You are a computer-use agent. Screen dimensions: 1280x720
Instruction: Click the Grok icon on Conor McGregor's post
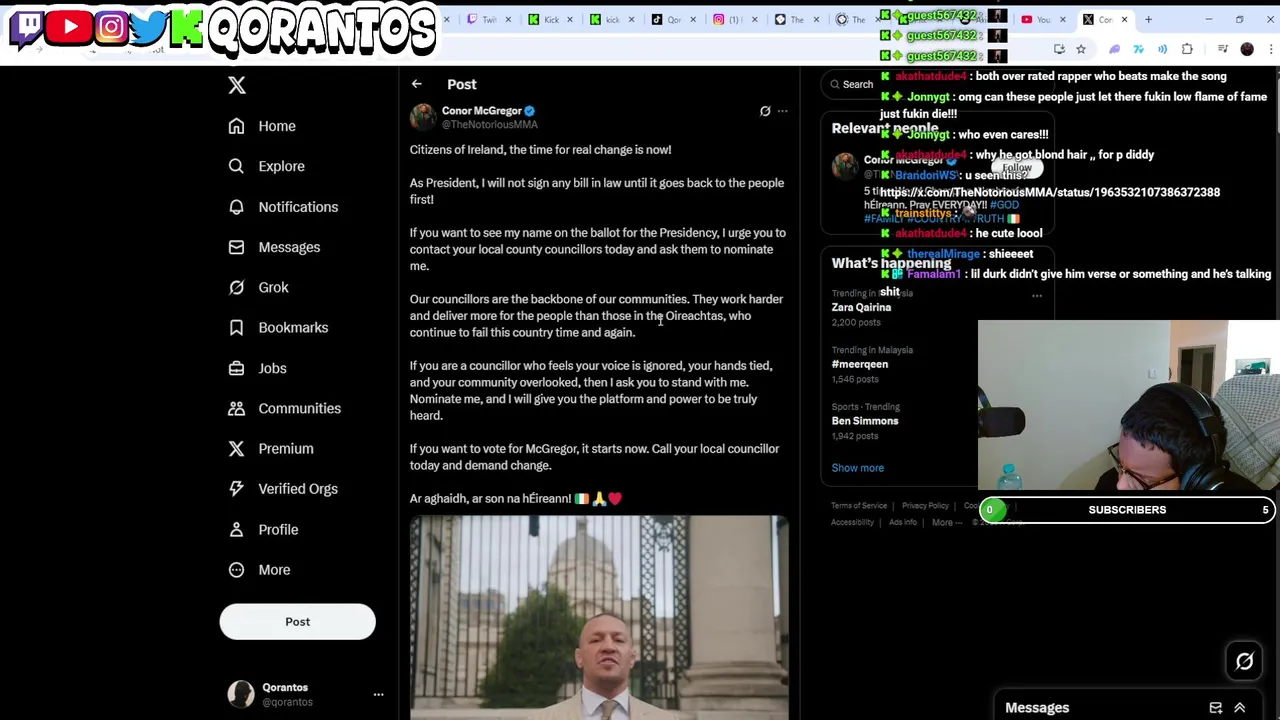pyautogui.click(x=765, y=111)
